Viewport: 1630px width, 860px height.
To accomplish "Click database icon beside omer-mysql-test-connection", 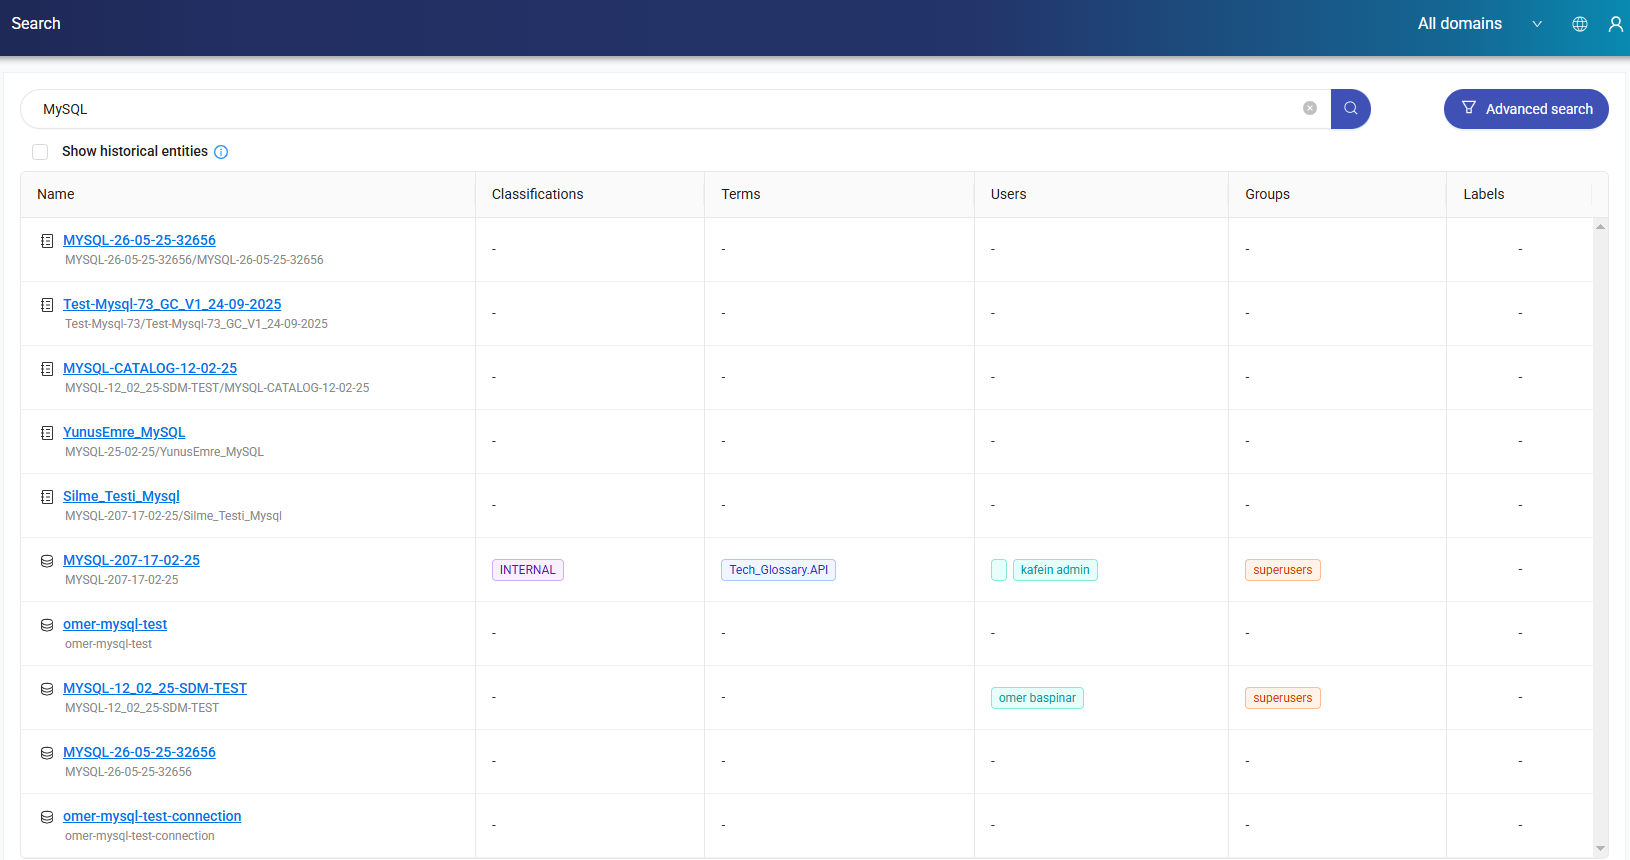I will (x=47, y=817).
